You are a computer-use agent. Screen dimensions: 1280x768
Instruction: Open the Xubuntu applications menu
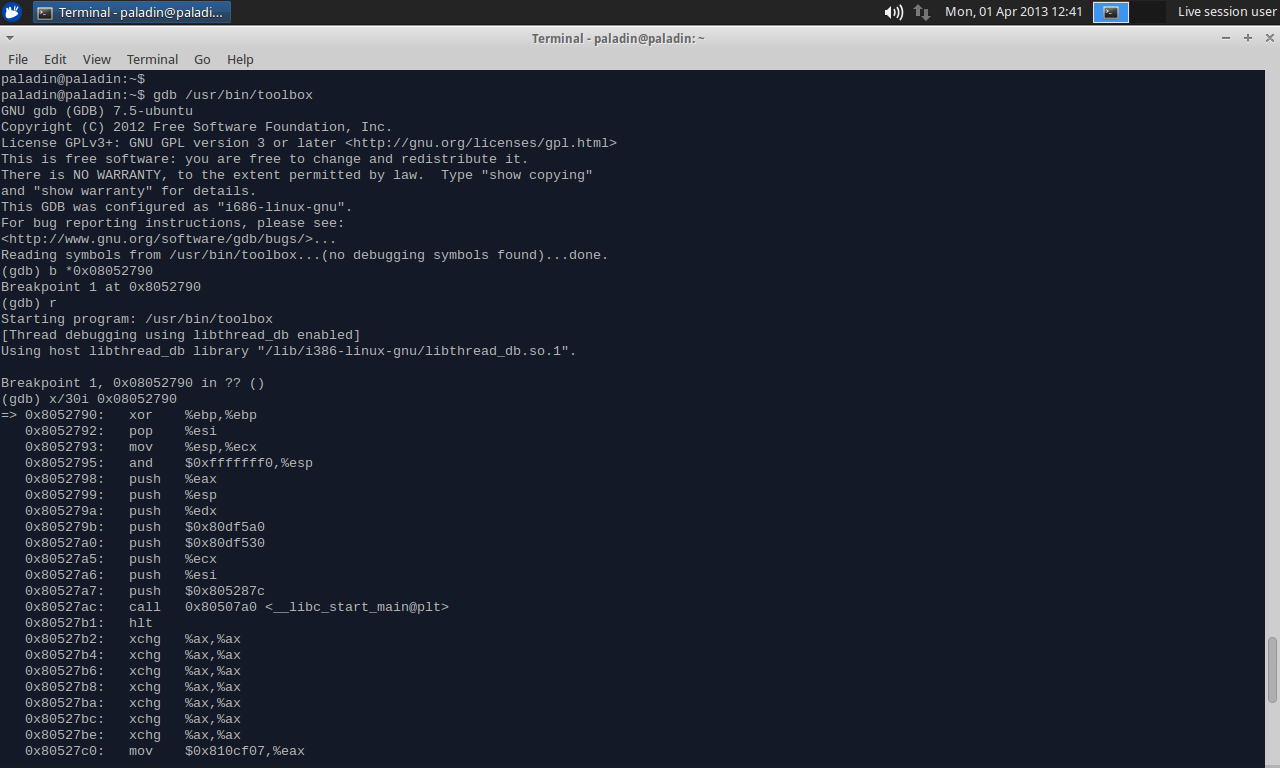tap(11, 12)
